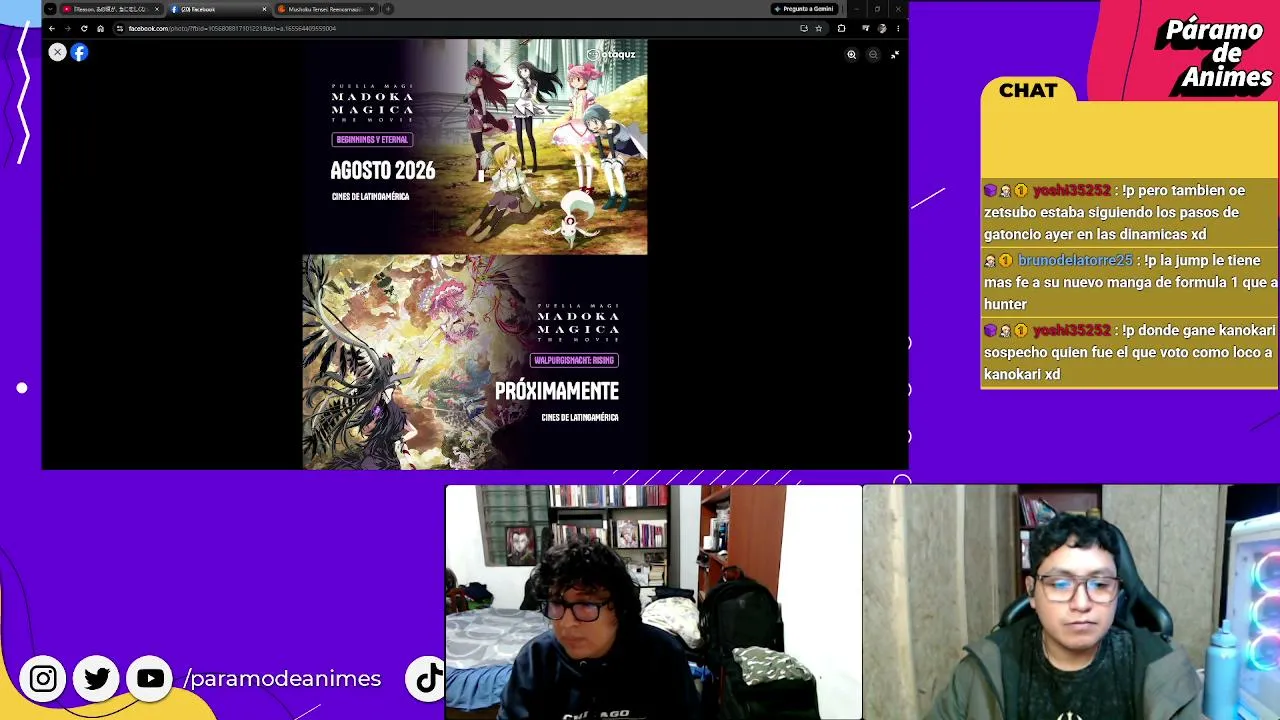Click the otaquz watermark logo
Screen dimensions: 1280x720
[611, 54]
